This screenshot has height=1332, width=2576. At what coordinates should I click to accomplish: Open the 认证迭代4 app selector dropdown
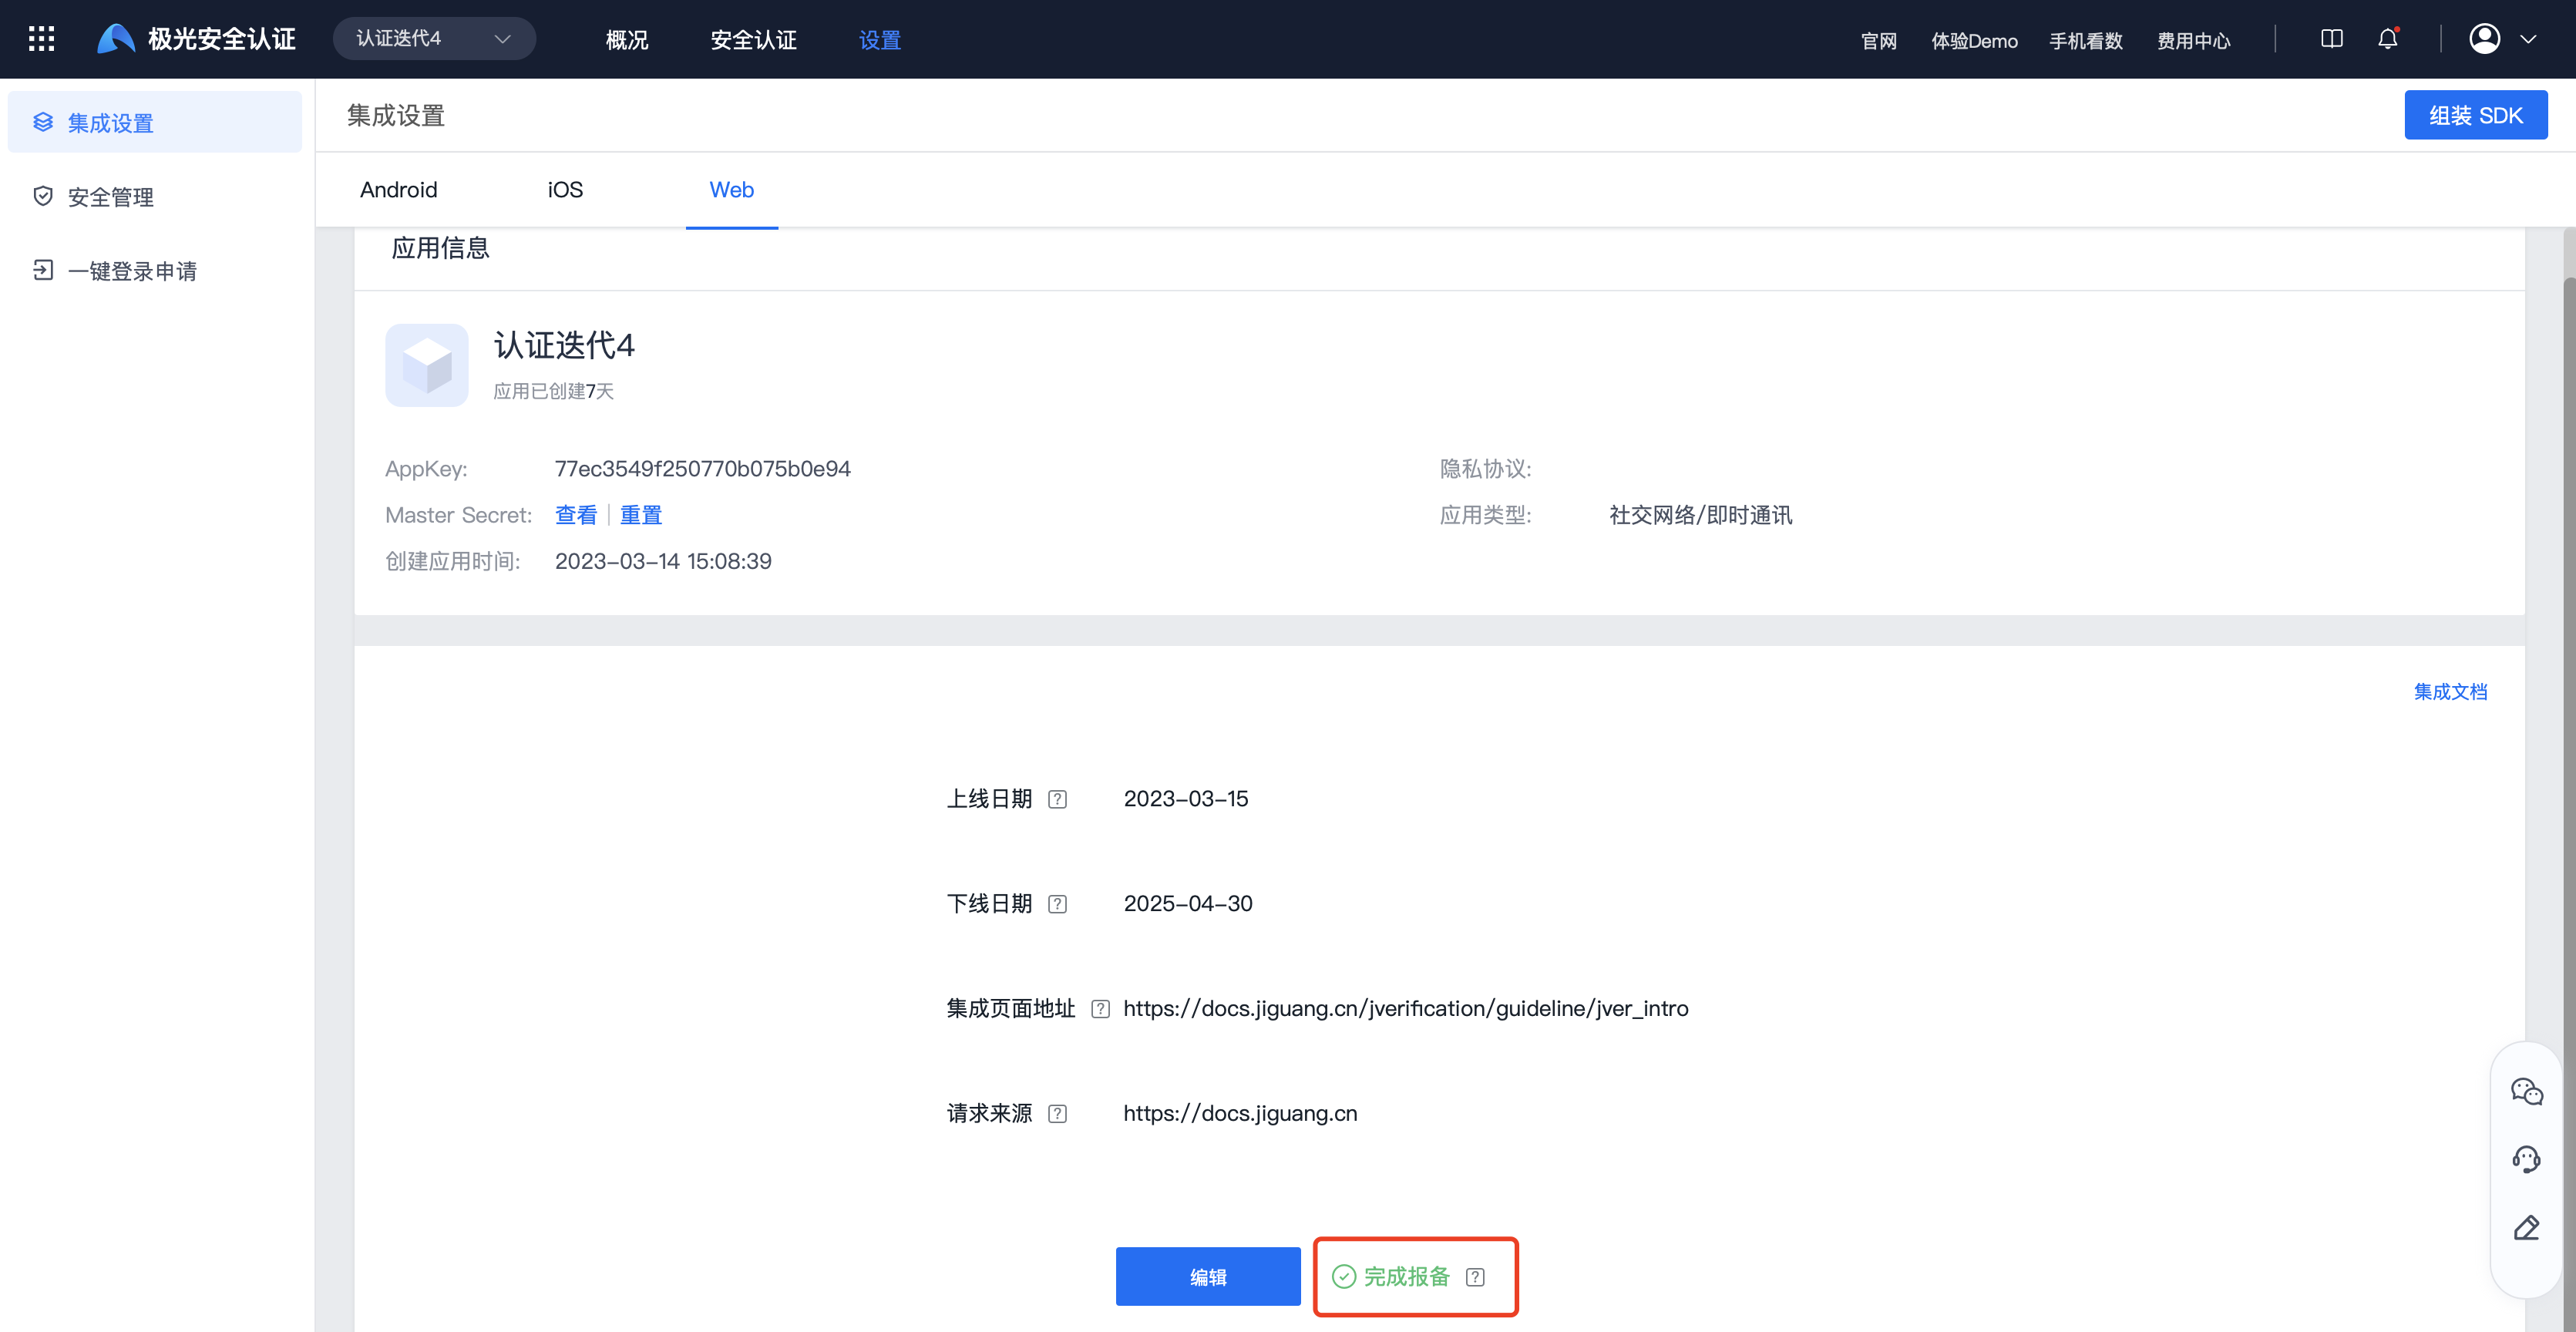coord(434,39)
